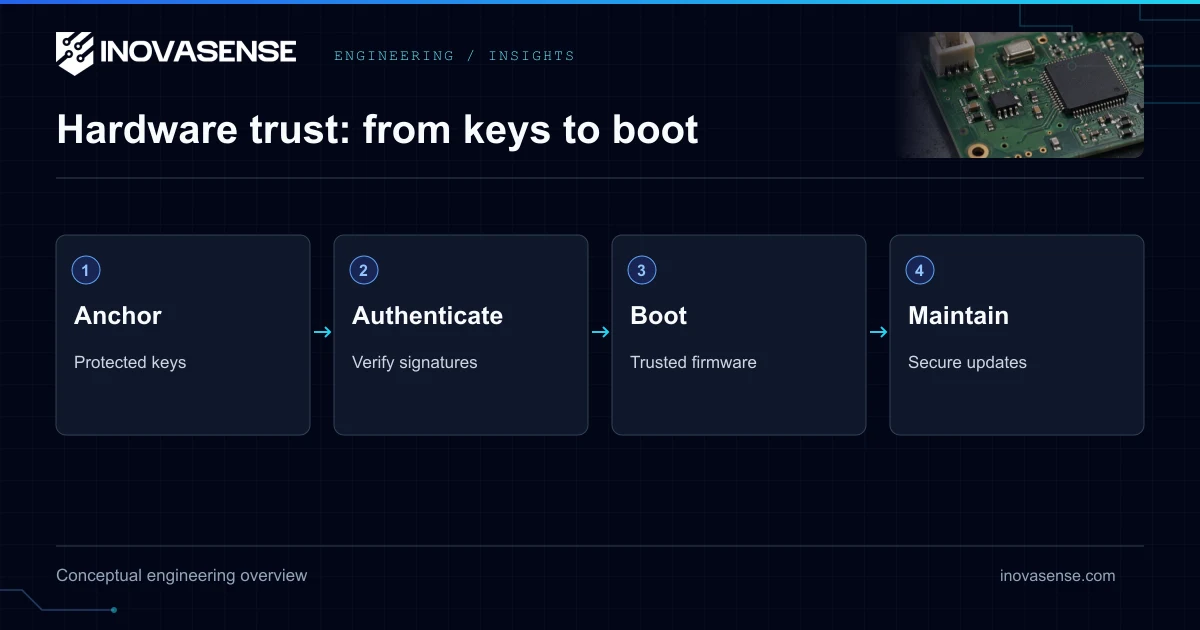Click the 'Maintain' card heading
Screen dimensions: 1200x630
point(958,316)
